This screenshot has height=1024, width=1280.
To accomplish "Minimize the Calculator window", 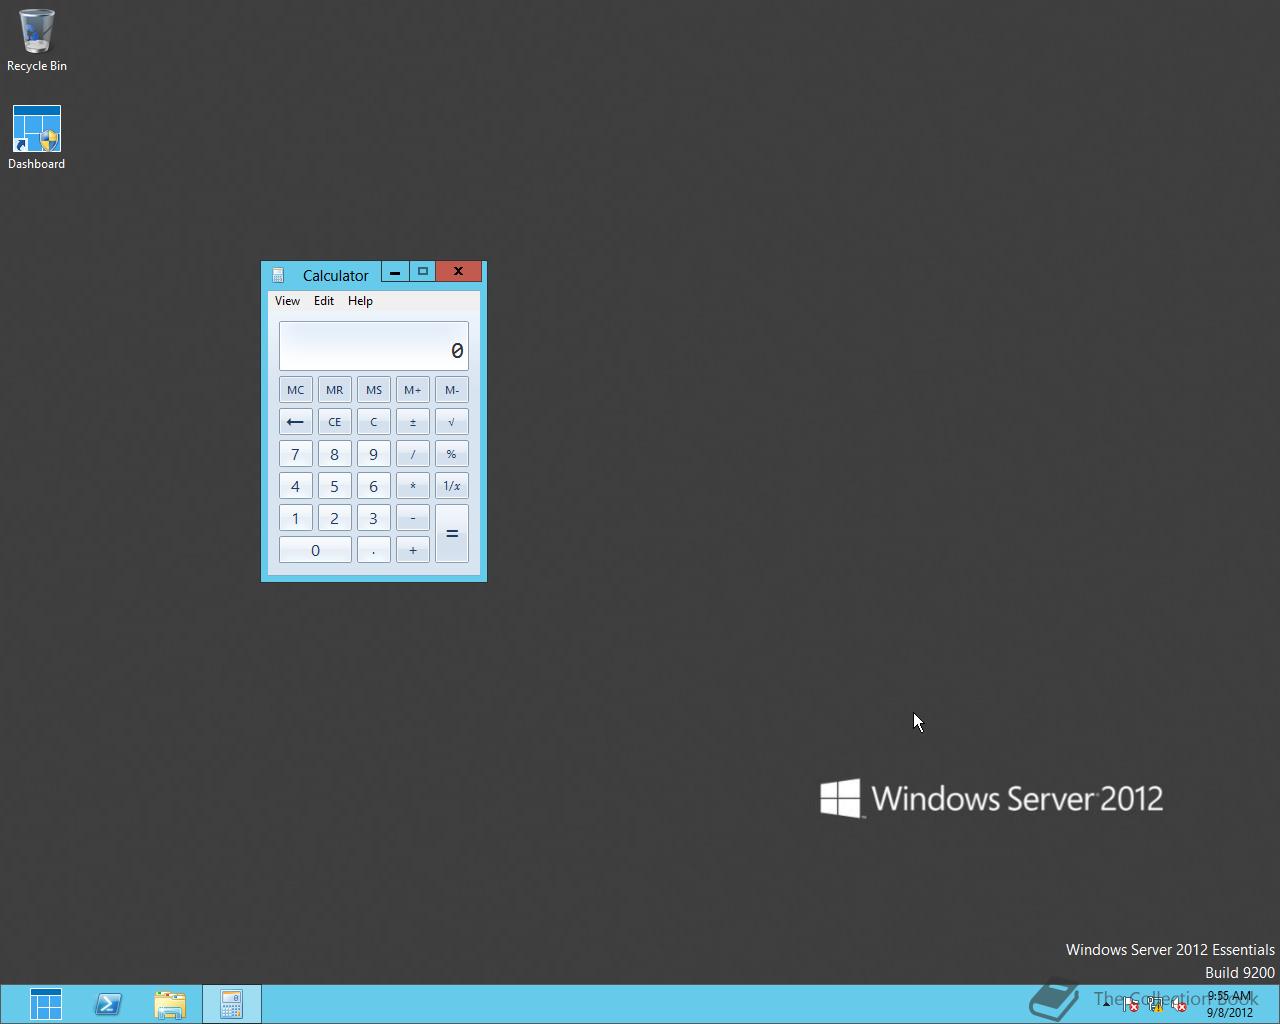I will (x=395, y=272).
